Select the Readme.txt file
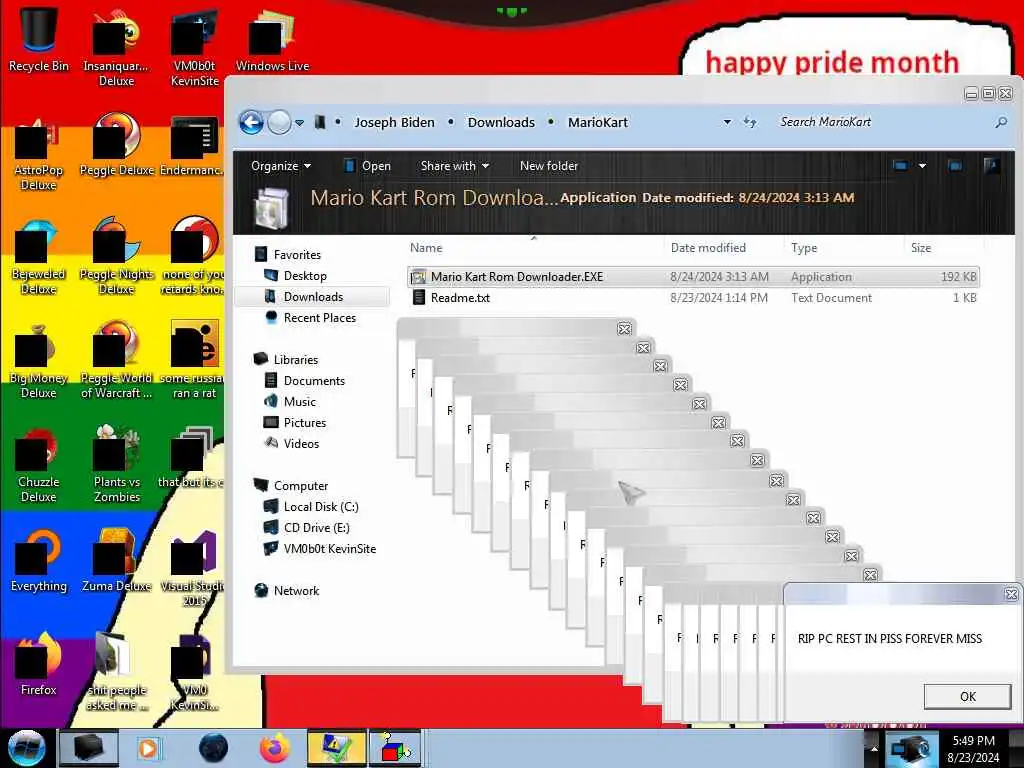Viewport: 1024px width, 768px height. tap(693, 298)
